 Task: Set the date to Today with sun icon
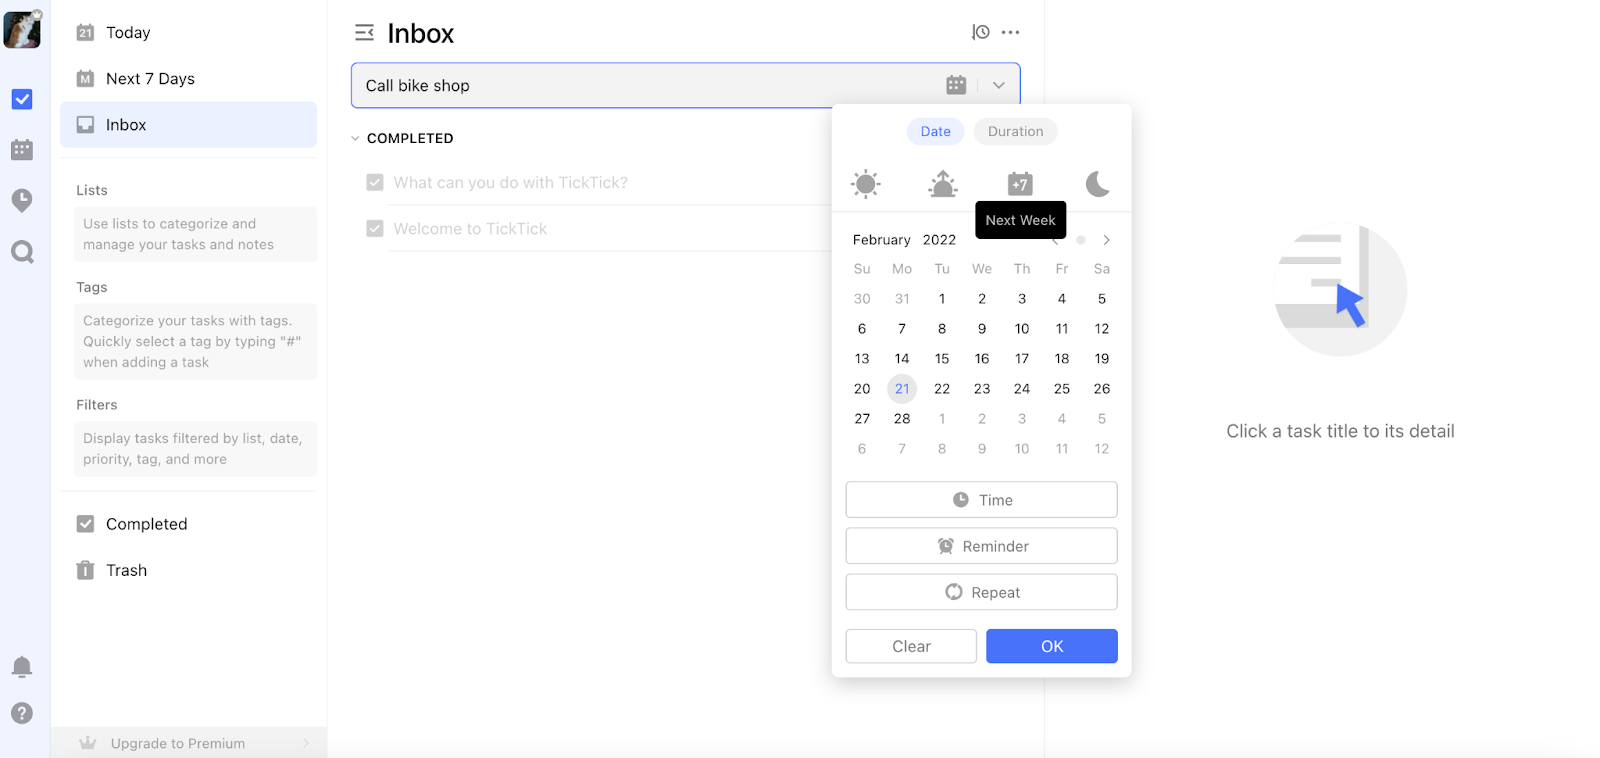pos(866,184)
